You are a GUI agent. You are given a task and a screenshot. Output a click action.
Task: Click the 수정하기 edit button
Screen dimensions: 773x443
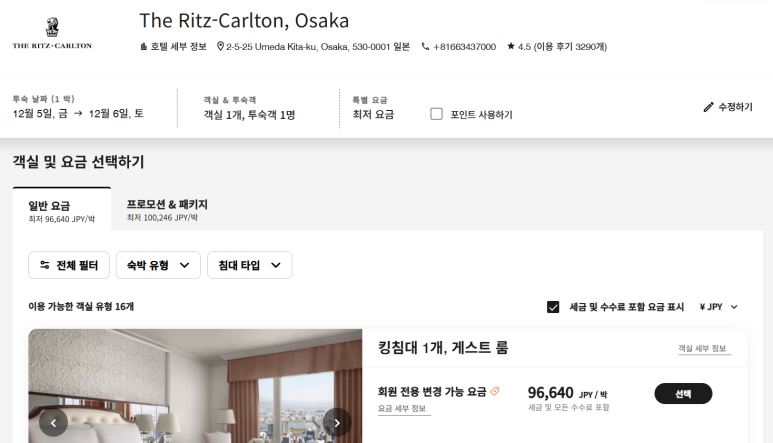[728, 107]
